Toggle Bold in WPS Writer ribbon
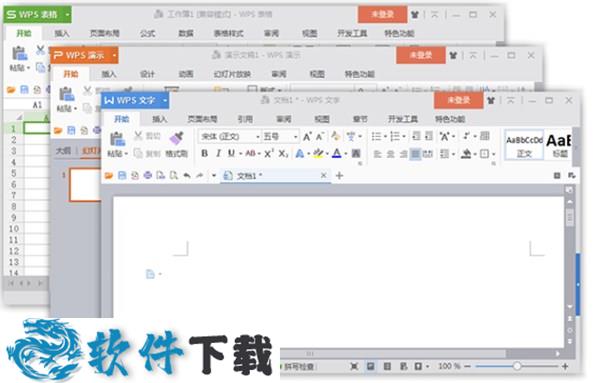Image resolution: width=600 pixels, height=383 pixels. pyautogui.click(x=204, y=153)
